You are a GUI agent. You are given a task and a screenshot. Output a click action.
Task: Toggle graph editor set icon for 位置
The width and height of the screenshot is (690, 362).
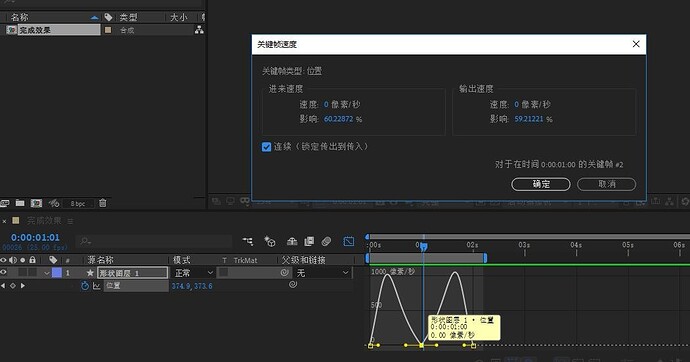(x=96, y=286)
